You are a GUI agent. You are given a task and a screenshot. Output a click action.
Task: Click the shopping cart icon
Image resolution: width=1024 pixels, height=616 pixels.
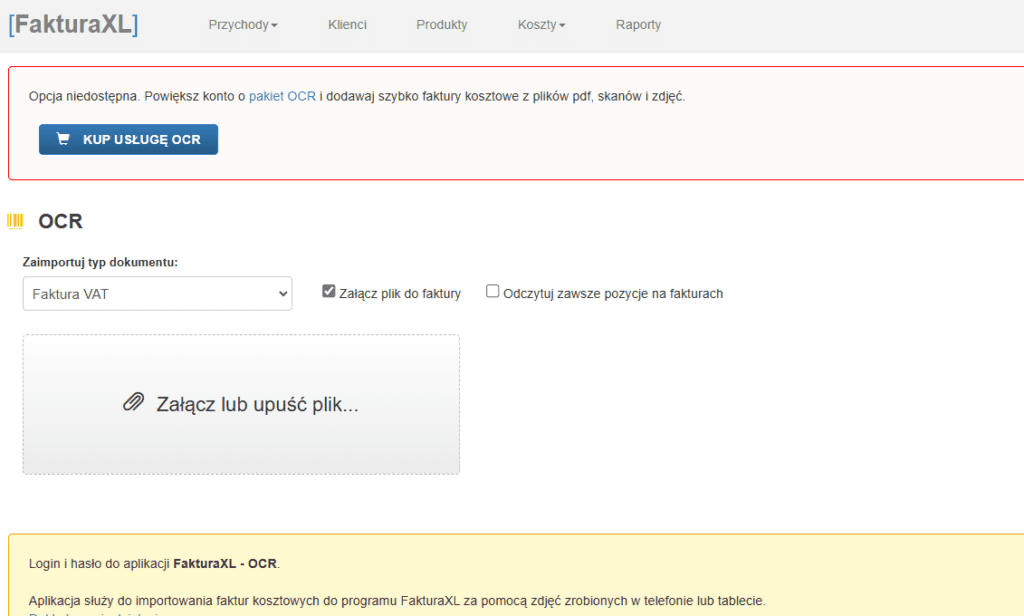point(63,140)
